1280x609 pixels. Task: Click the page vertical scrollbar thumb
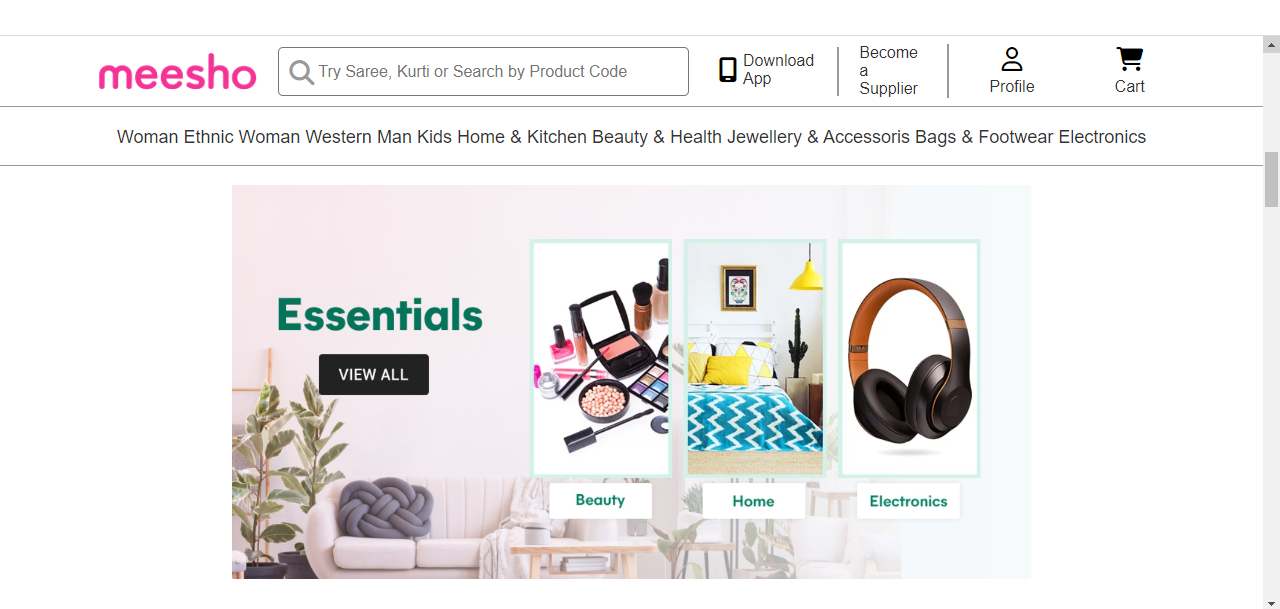tap(1271, 179)
